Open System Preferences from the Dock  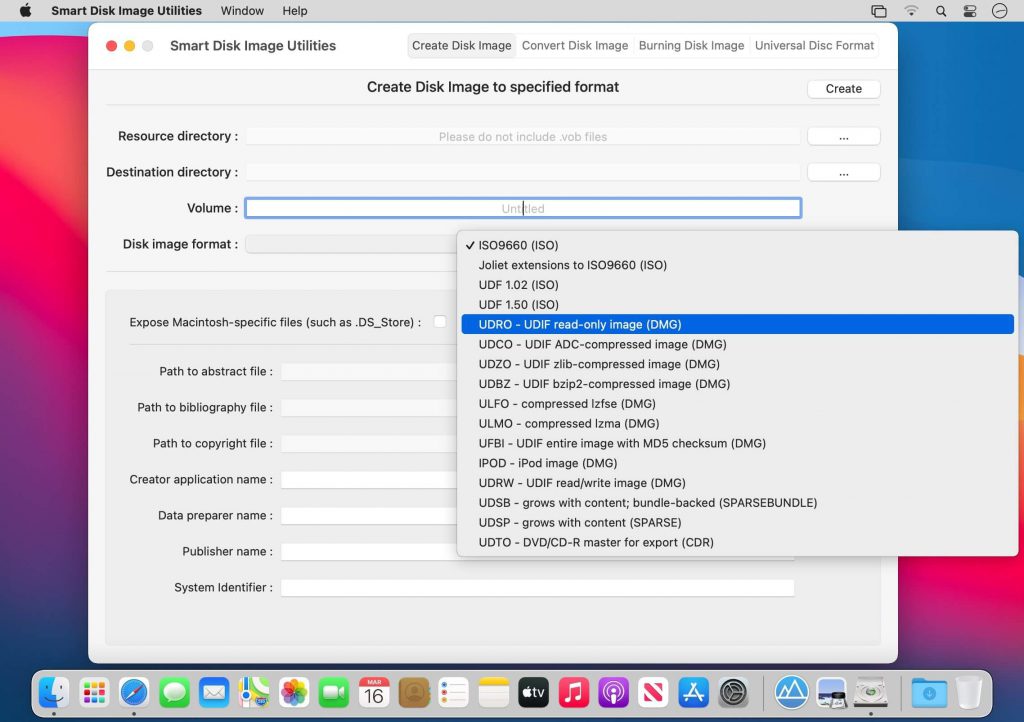point(733,691)
